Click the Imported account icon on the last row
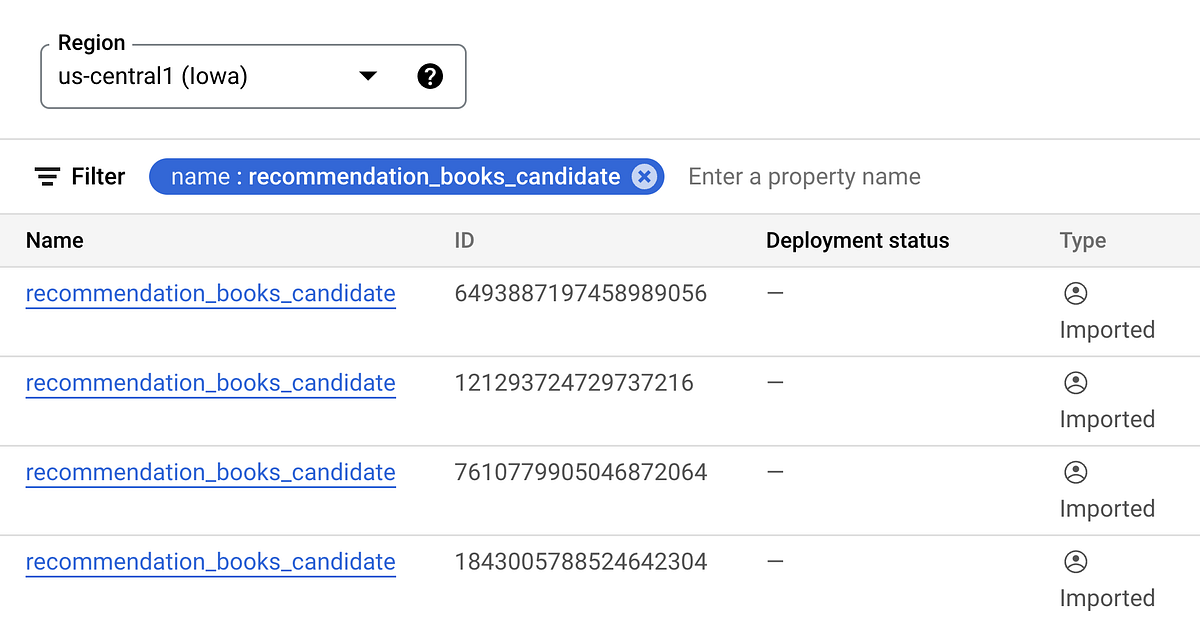This screenshot has height=622, width=1200. pos(1075,562)
